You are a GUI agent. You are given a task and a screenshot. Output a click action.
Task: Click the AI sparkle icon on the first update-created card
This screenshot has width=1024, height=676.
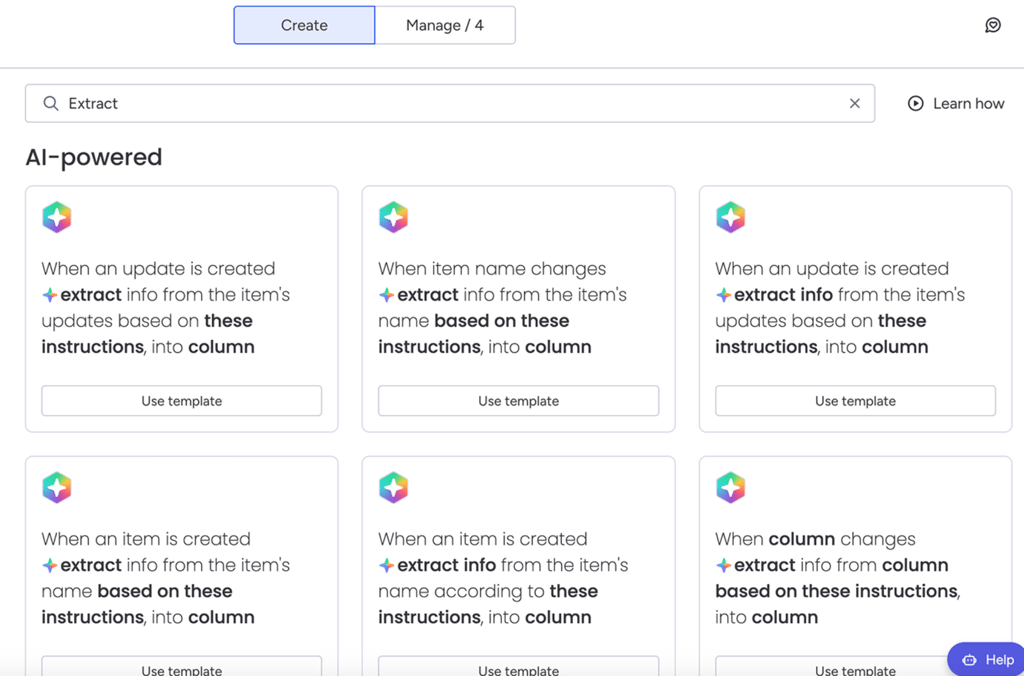[x=57, y=217]
